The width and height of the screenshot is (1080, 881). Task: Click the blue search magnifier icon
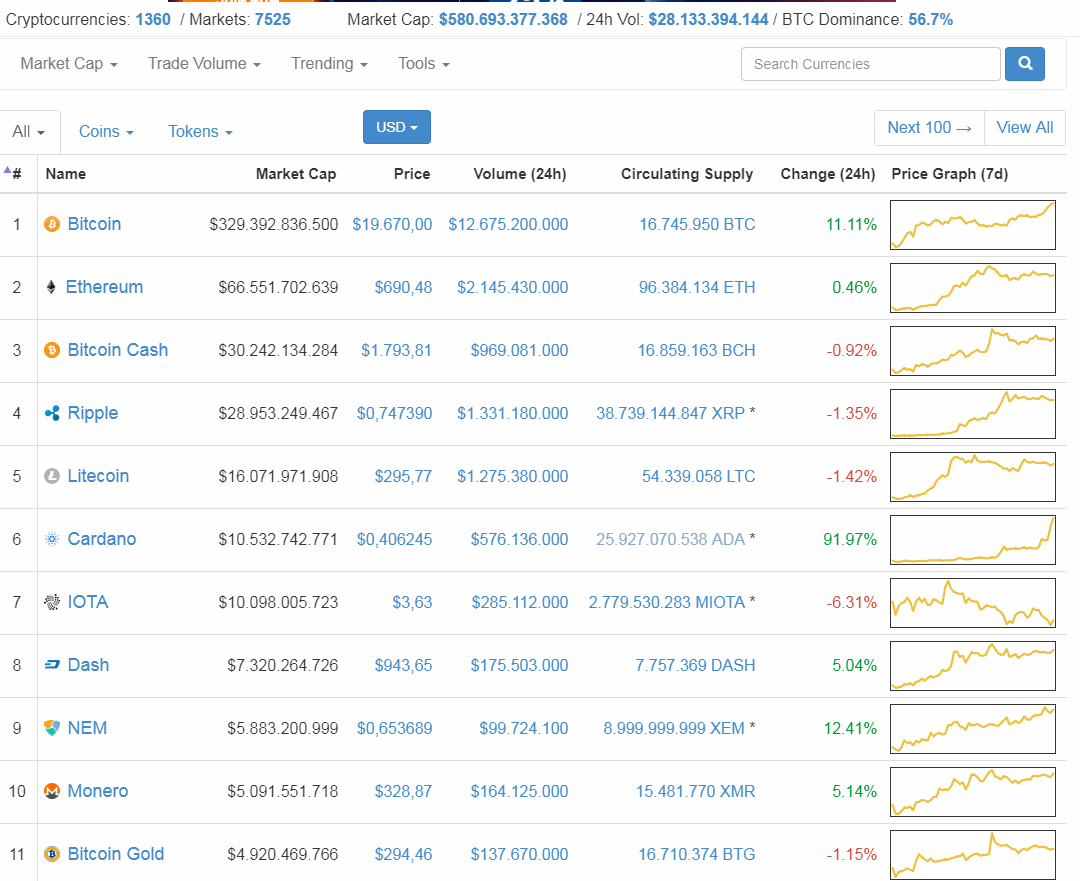1024,63
